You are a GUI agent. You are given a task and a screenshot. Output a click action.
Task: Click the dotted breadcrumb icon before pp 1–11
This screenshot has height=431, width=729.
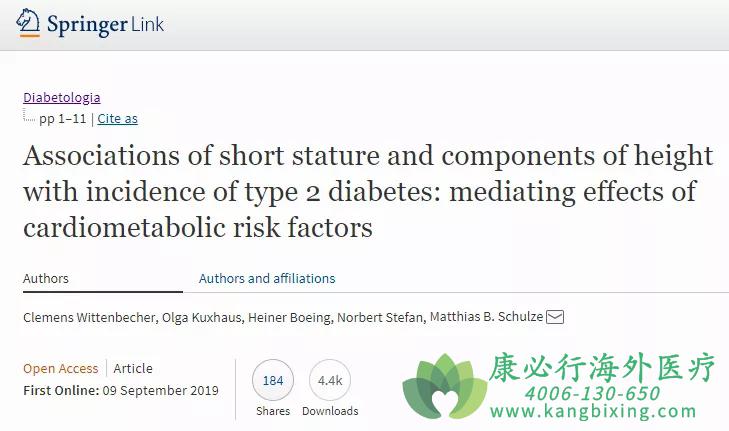click(x=29, y=115)
